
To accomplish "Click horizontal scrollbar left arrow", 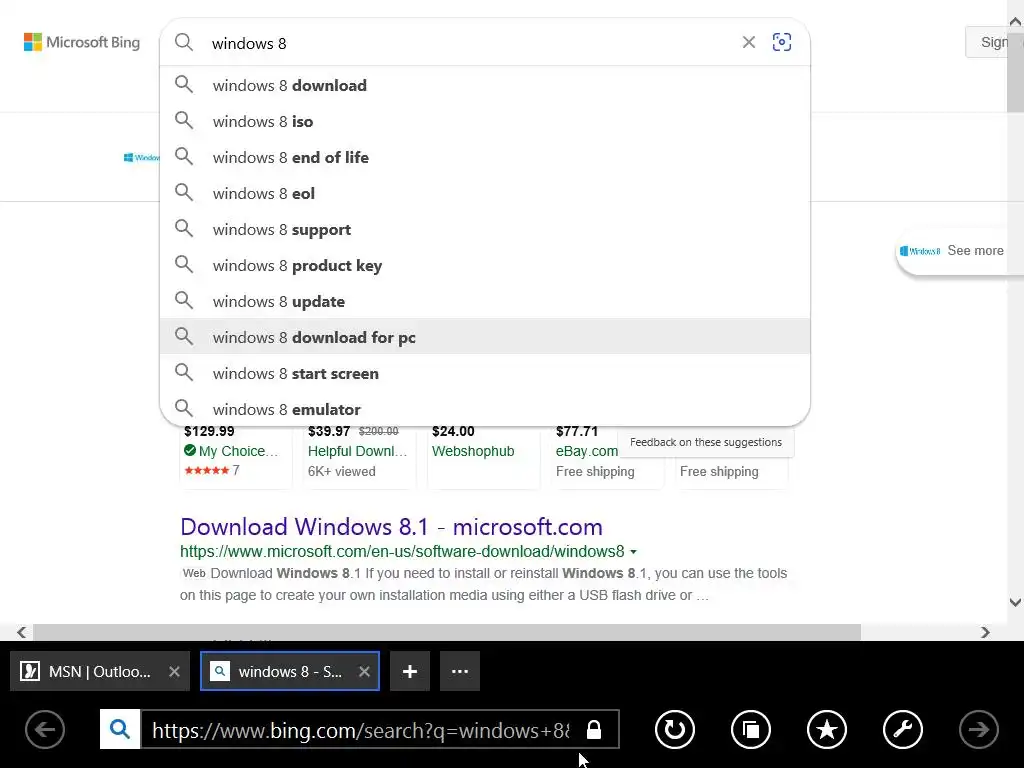I will click(22, 632).
